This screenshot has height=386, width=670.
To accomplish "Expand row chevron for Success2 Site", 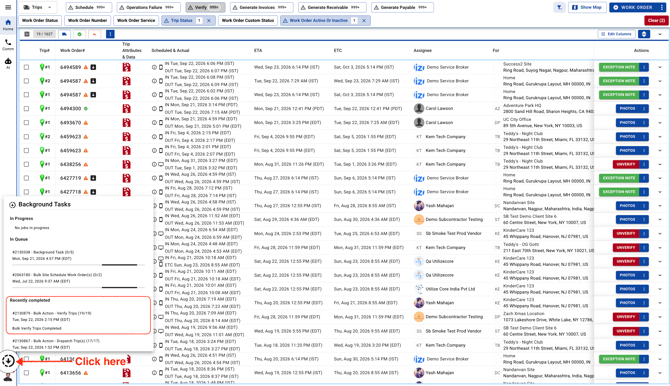I will pos(660,67).
